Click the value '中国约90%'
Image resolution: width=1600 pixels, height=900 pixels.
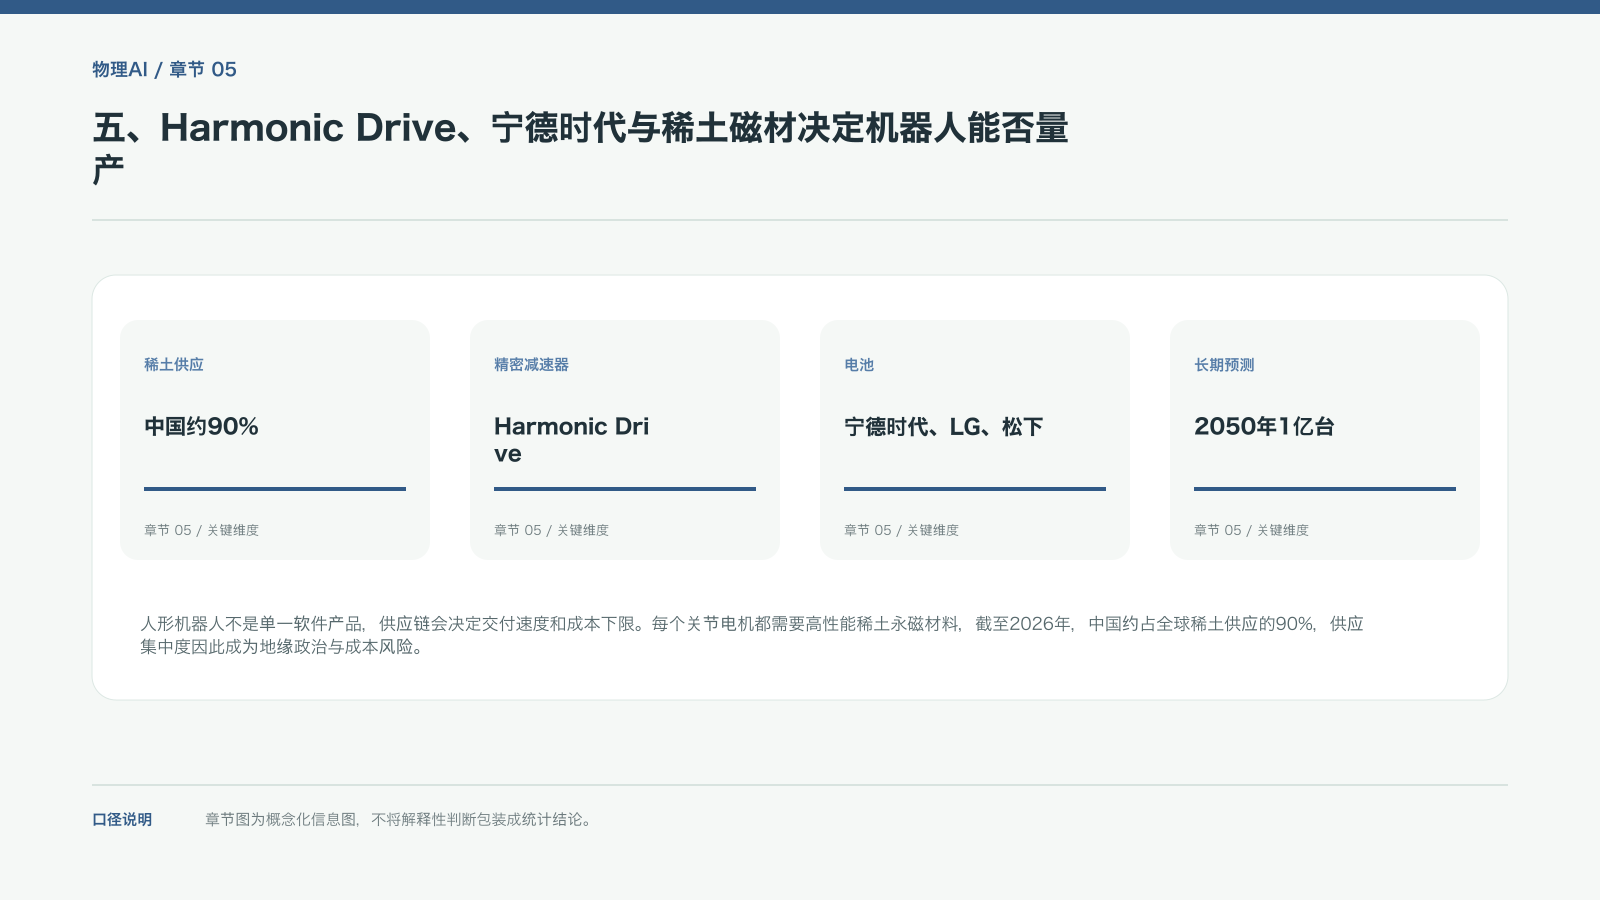coord(201,427)
